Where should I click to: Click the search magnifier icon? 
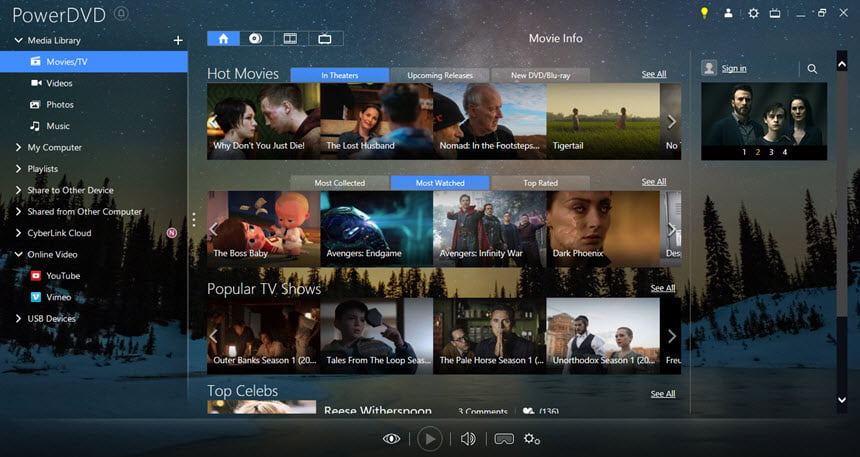tap(812, 69)
